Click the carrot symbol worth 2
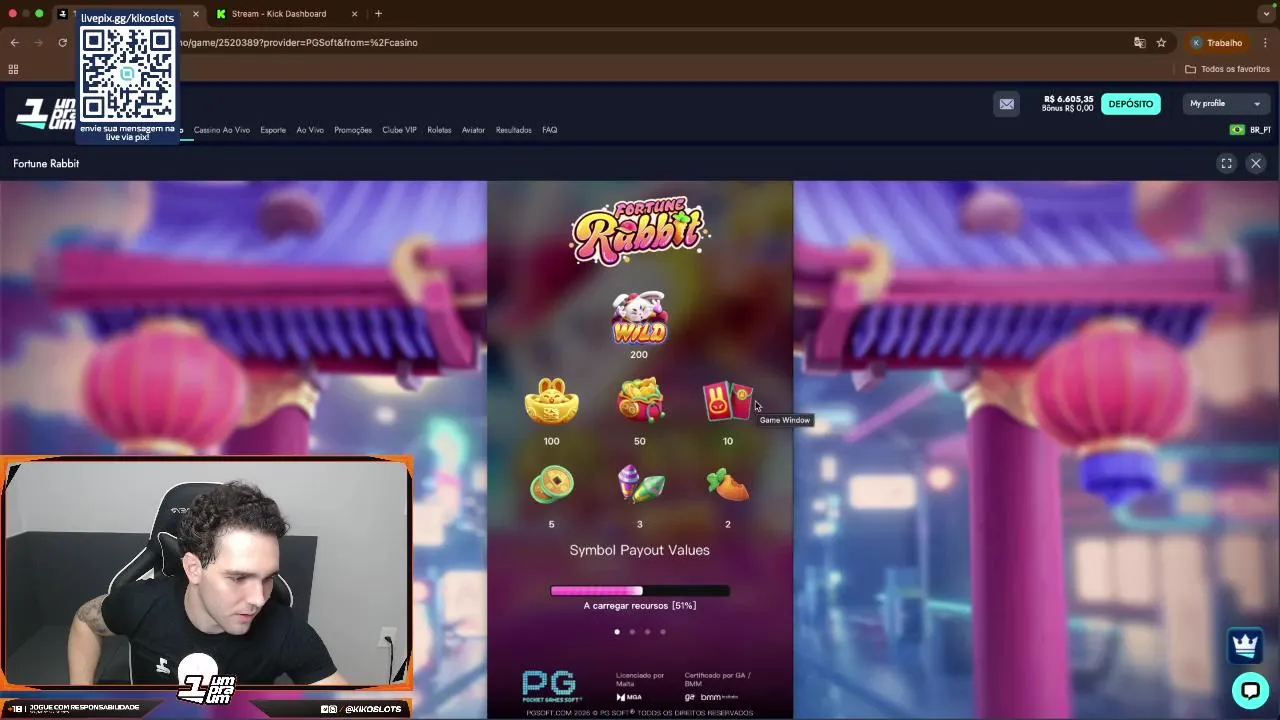Screen dimensions: 1280x720 pyautogui.click(x=727, y=486)
